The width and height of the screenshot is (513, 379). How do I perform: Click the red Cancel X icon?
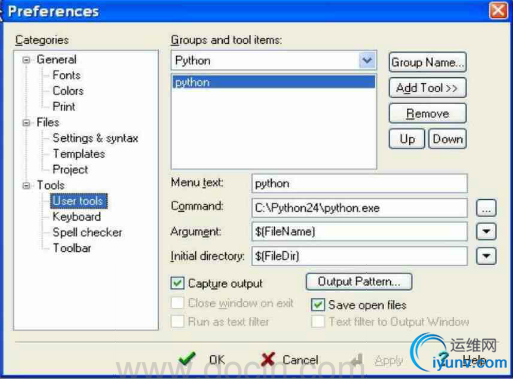pyautogui.click(x=268, y=359)
